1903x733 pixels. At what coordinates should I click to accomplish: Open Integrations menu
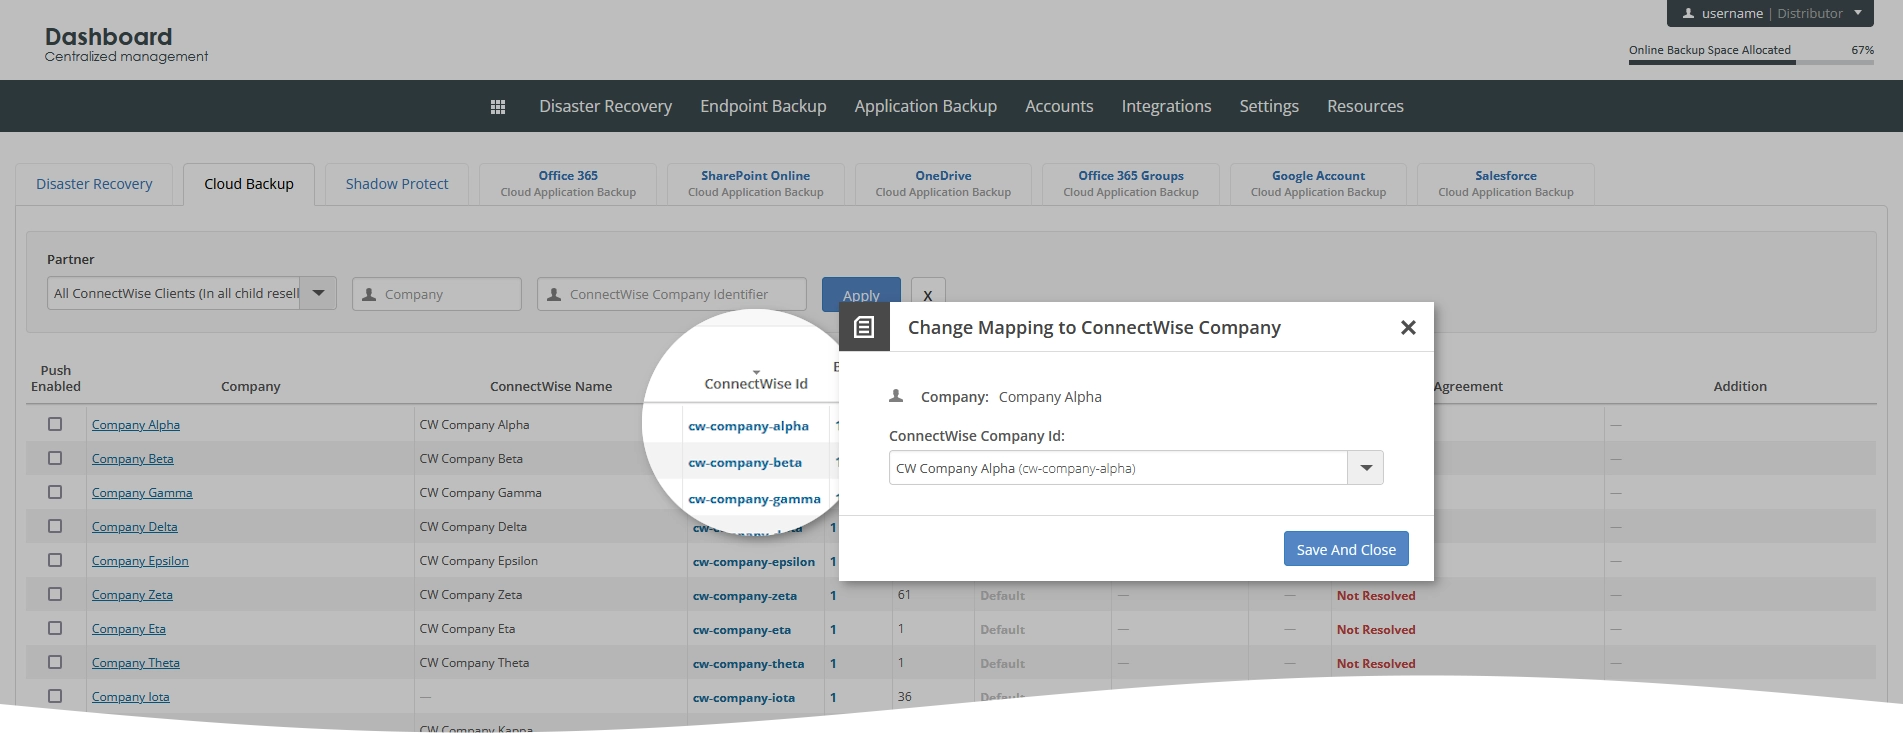[1166, 106]
